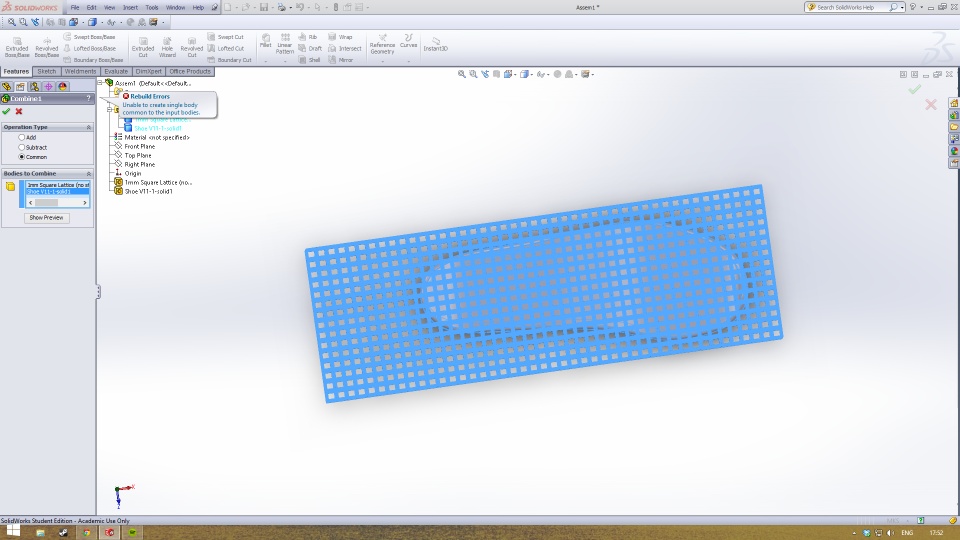Open File Explorer from the taskbar
This screenshot has width=960, height=540.
pyautogui.click(x=40, y=532)
